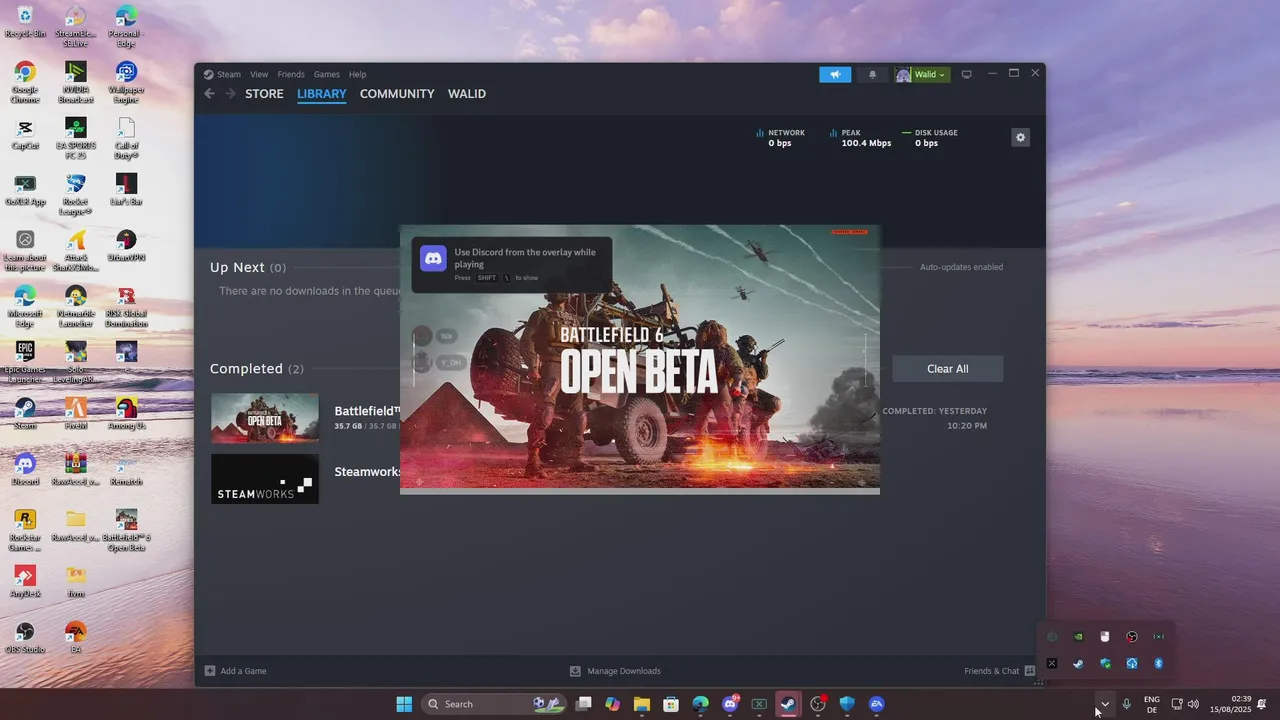1280x720 pixels.
Task: Click the Battlefield Open Beta download thumbnail
Action: point(265,418)
